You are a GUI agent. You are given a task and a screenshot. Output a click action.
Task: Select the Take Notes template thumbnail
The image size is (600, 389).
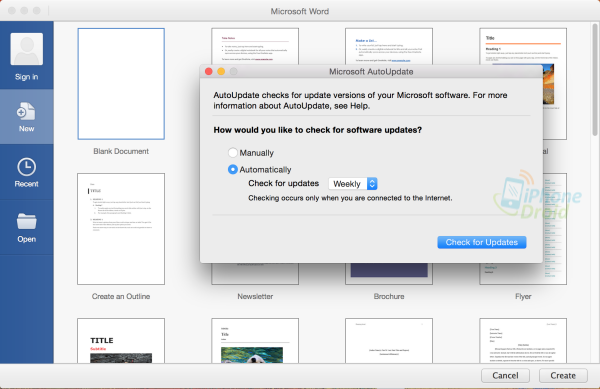pos(255,46)
